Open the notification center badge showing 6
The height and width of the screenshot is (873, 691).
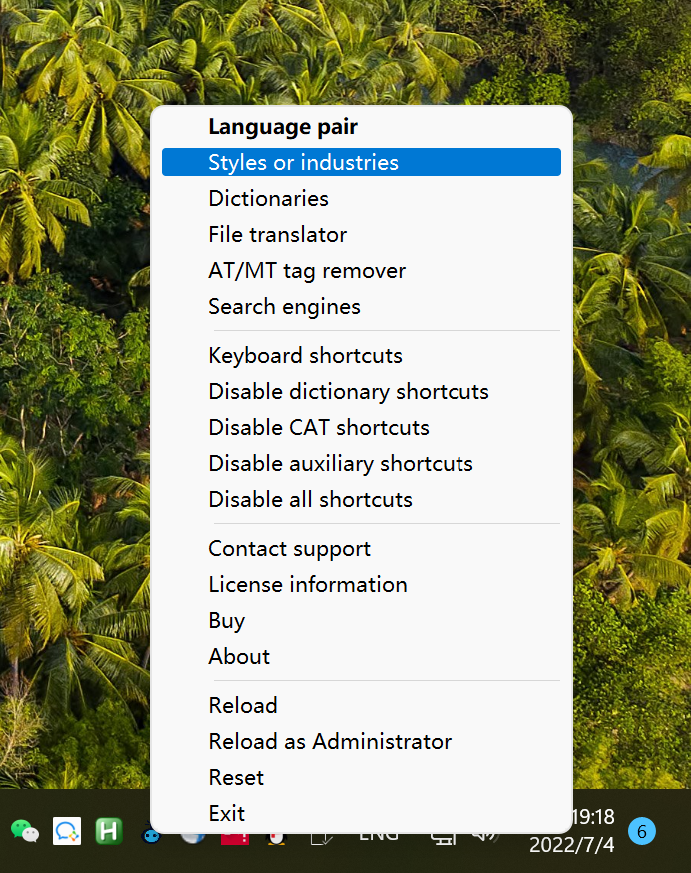[642, 830]
